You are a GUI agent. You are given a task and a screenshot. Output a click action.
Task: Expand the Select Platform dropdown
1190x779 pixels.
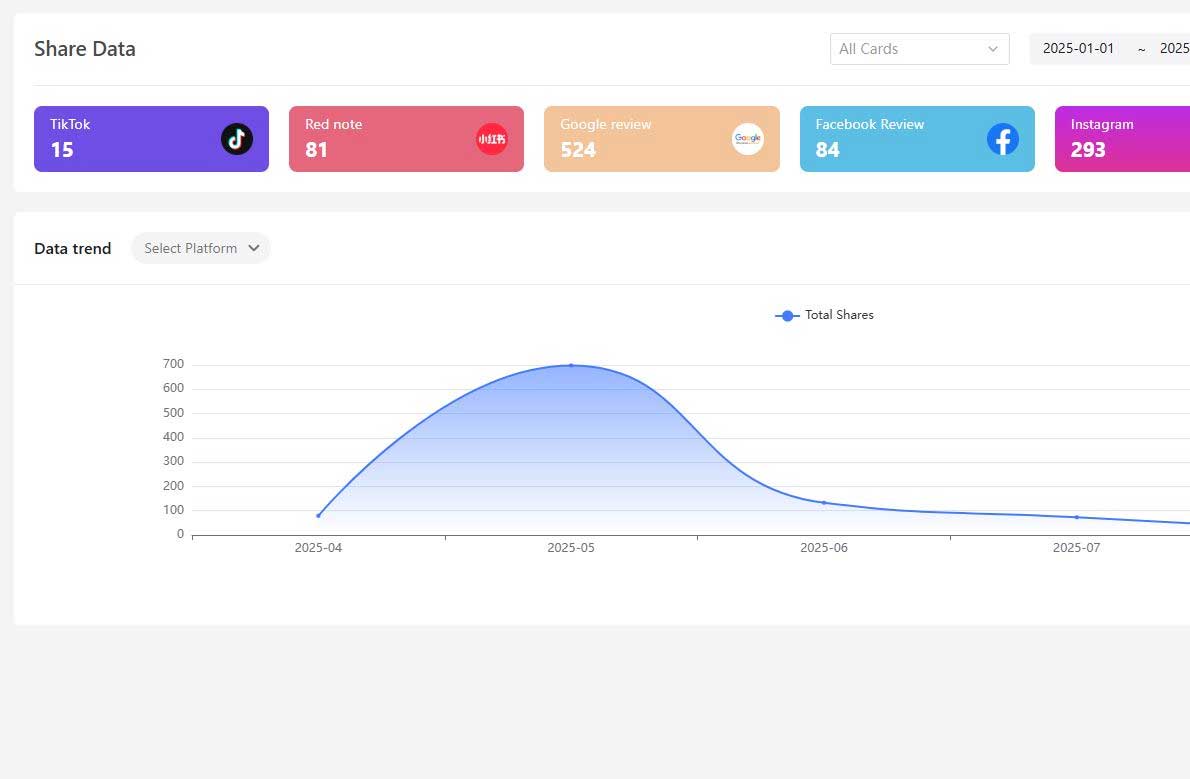pos(201,248)
